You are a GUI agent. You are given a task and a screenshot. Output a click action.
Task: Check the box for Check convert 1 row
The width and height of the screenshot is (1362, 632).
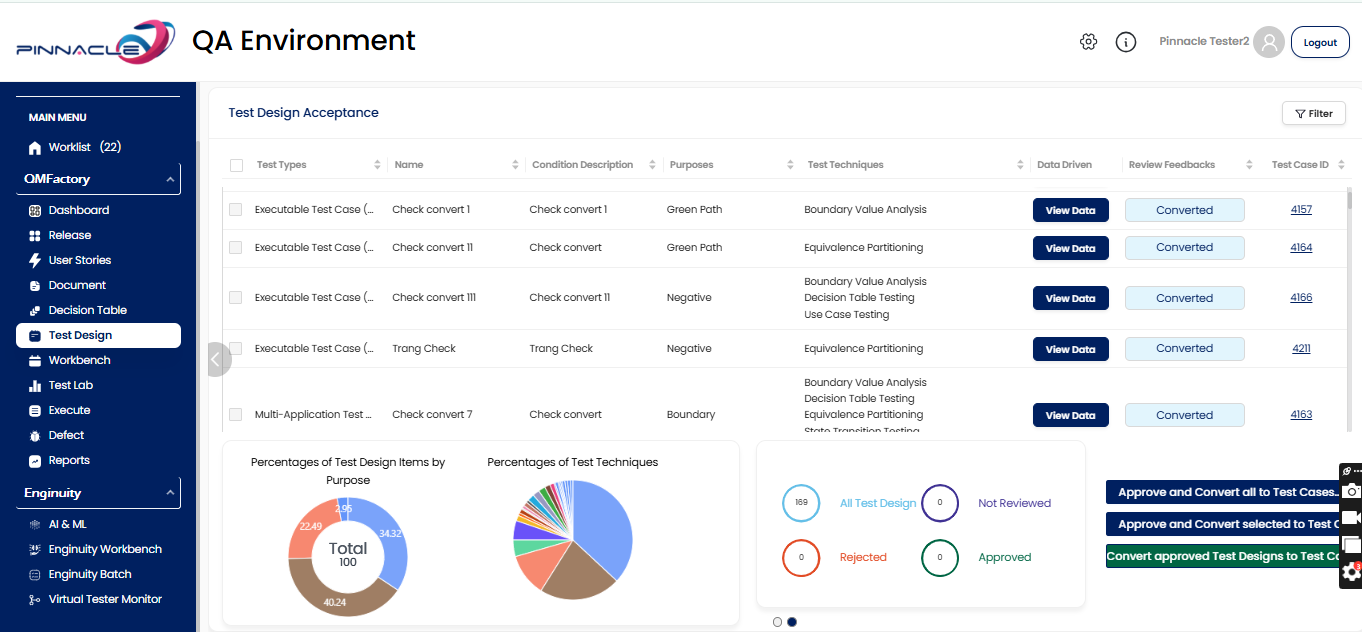point(235,210)
